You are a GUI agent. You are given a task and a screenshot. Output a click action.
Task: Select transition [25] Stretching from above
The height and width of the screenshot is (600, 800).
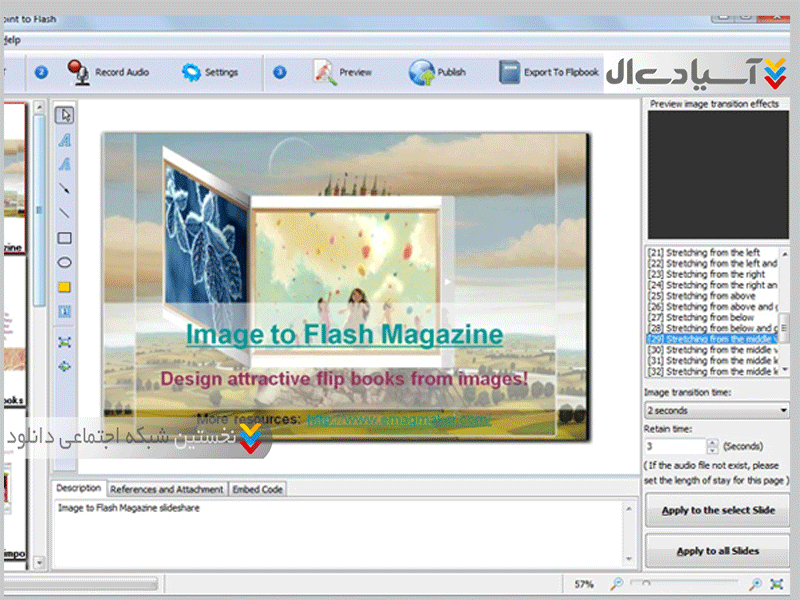(x=711, y=296)
